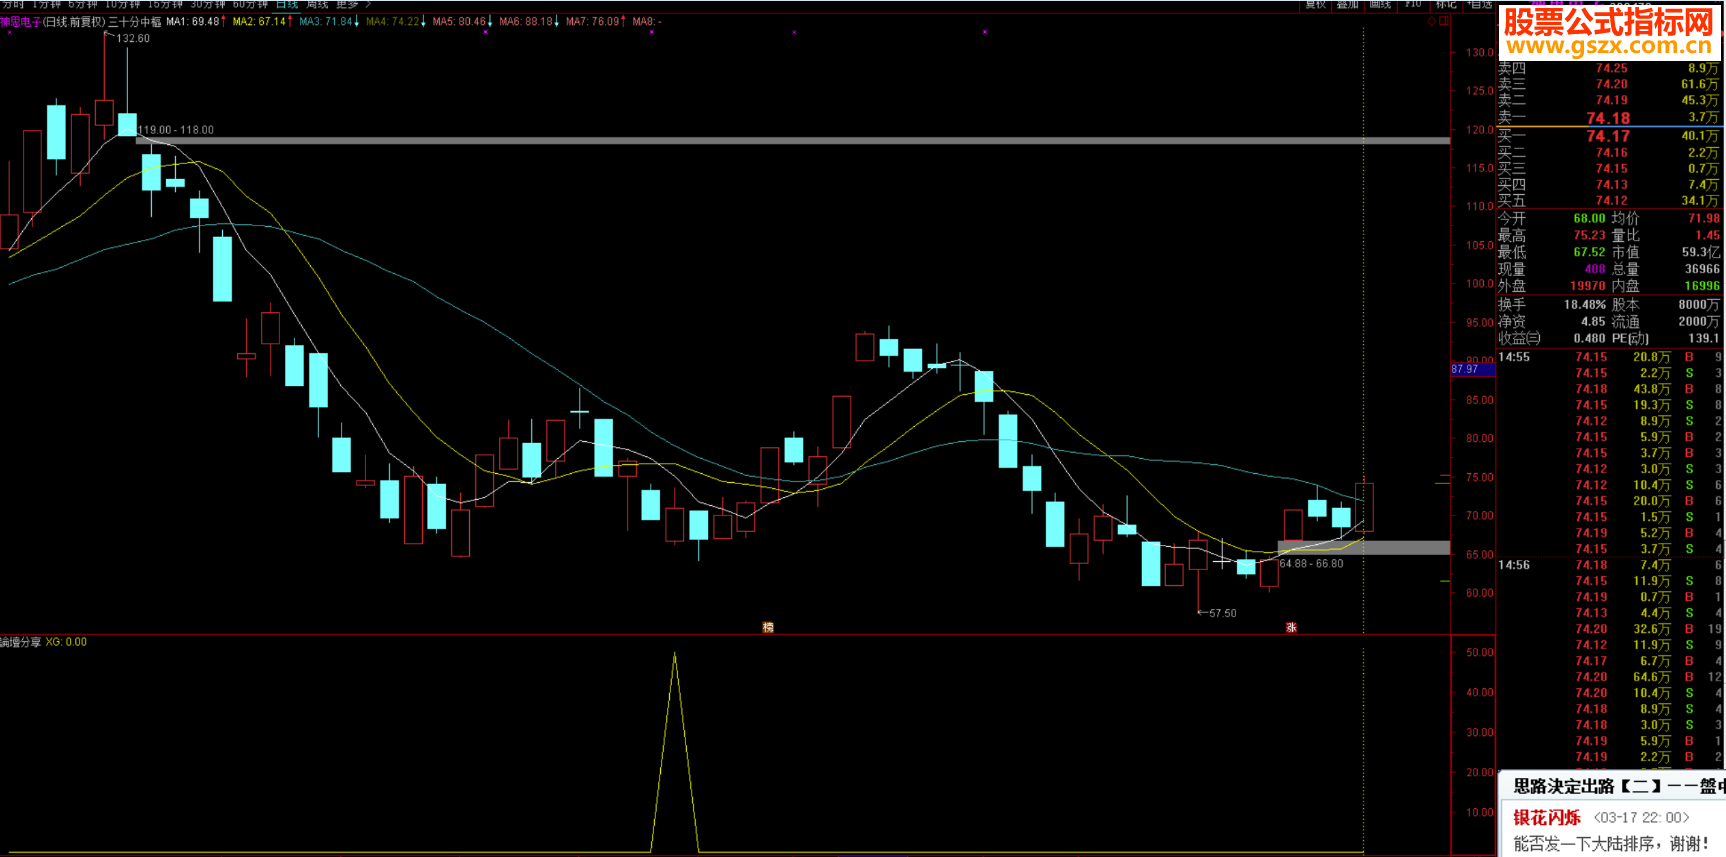
Task: Switch to the 分时 intraday chart tab
Action: pyautogui.click(x=13, y=4)
